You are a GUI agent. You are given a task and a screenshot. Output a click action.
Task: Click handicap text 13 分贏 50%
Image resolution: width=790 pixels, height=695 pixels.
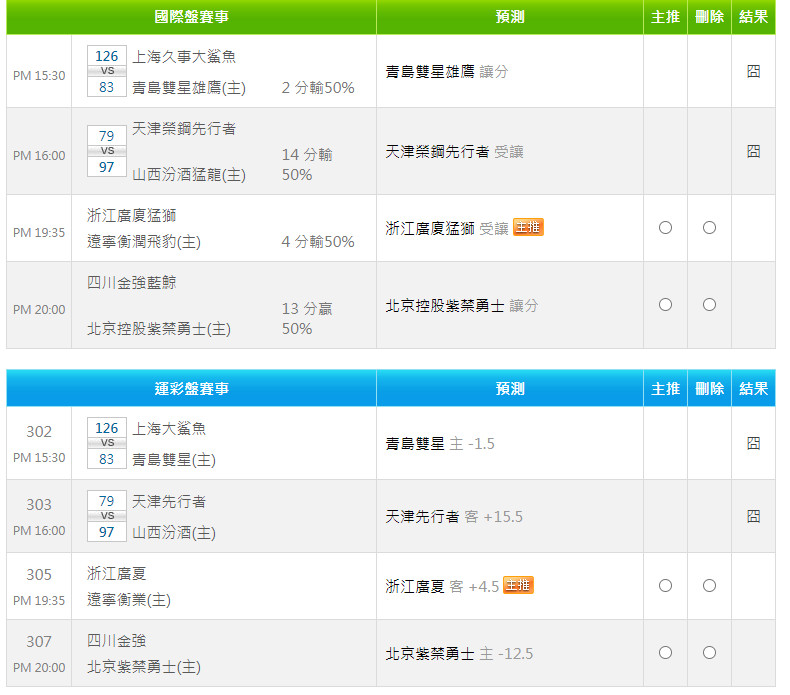307,318
